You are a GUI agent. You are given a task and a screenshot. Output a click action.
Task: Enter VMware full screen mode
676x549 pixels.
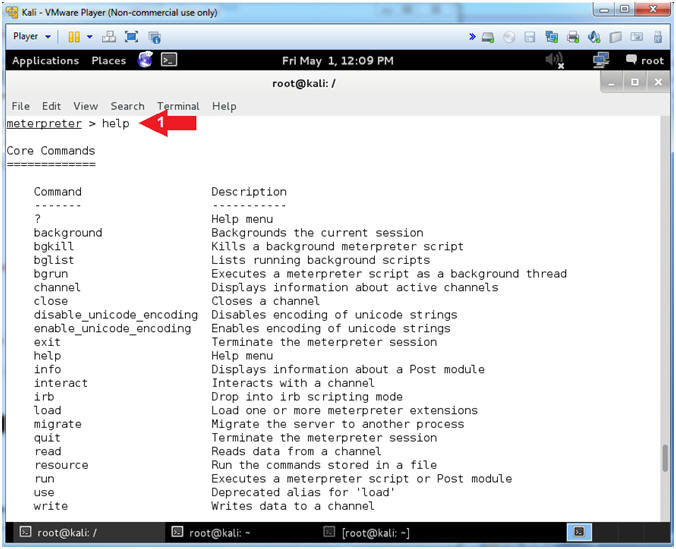click(131, 37)
